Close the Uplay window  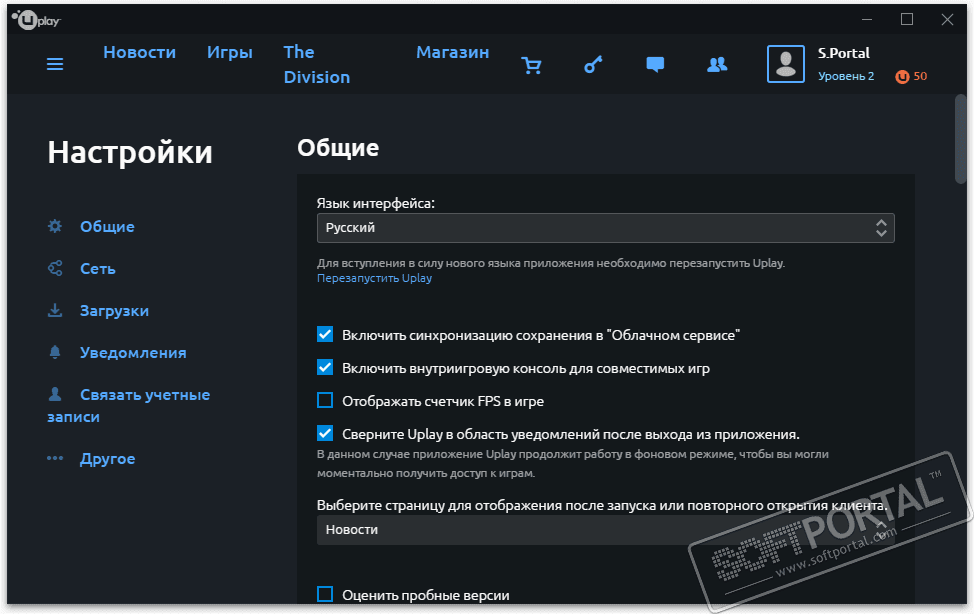[947, 19]
